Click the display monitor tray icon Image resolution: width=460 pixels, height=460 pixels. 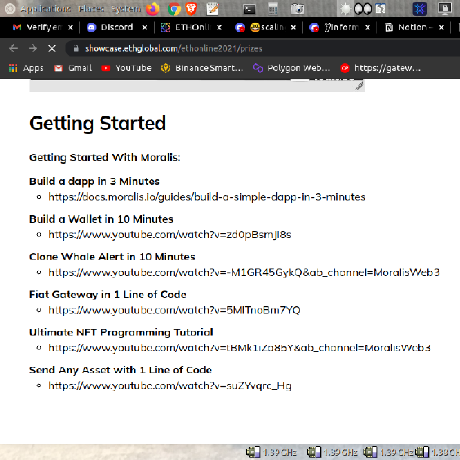tap(445, 8)
